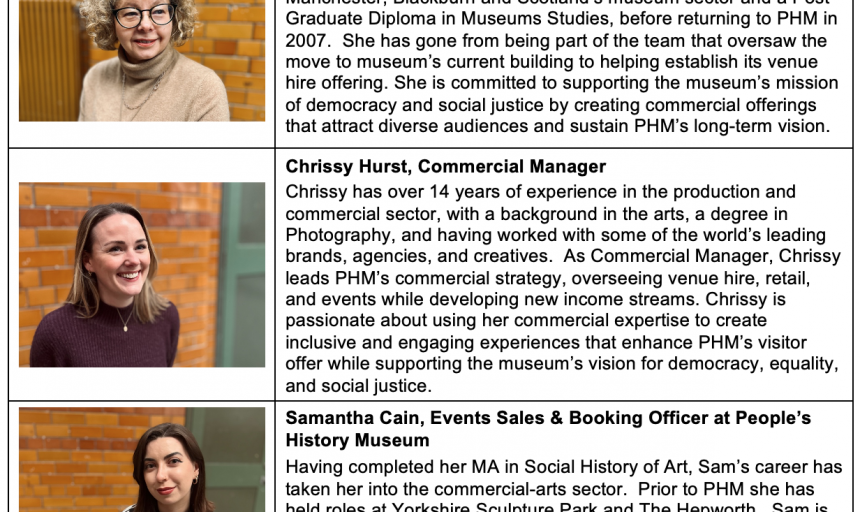Click the 'Samantha Cain, Events Sales' heading line
Viewport: 860px width, 512px height.
548,418
